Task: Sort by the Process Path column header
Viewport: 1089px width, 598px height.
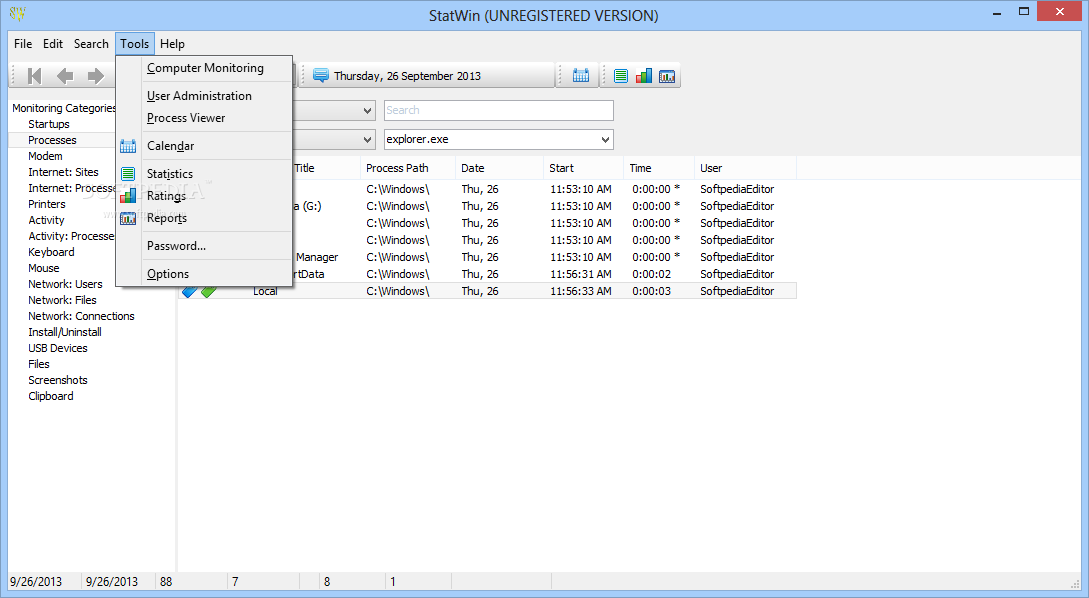Action: point(408,168)
